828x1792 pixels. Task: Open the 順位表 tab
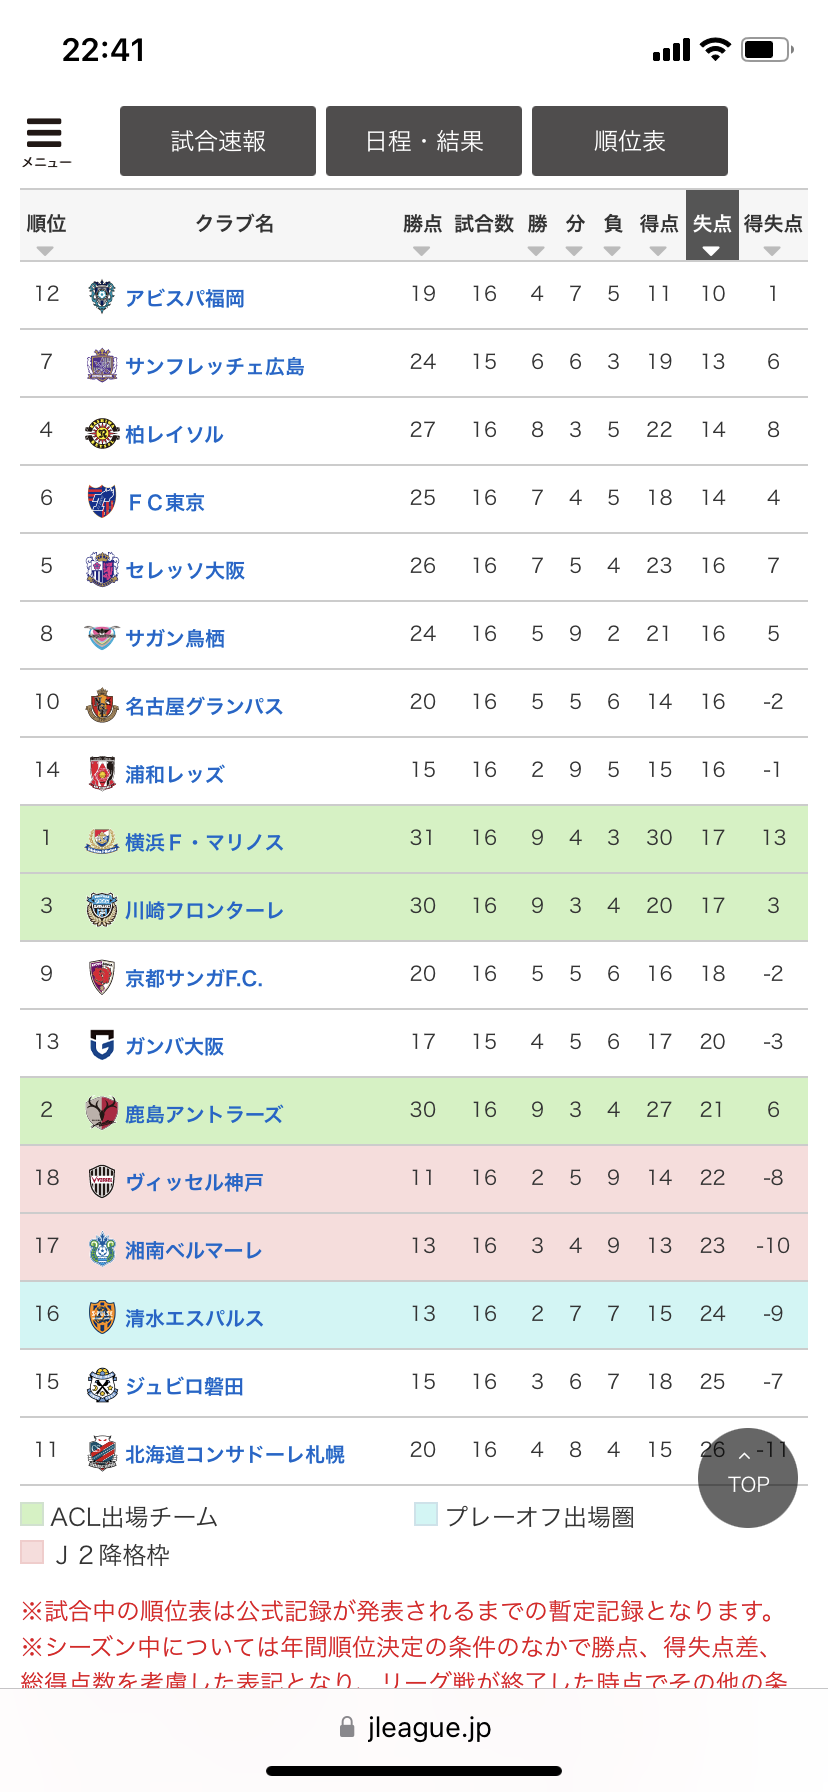(x=630, y=141)
